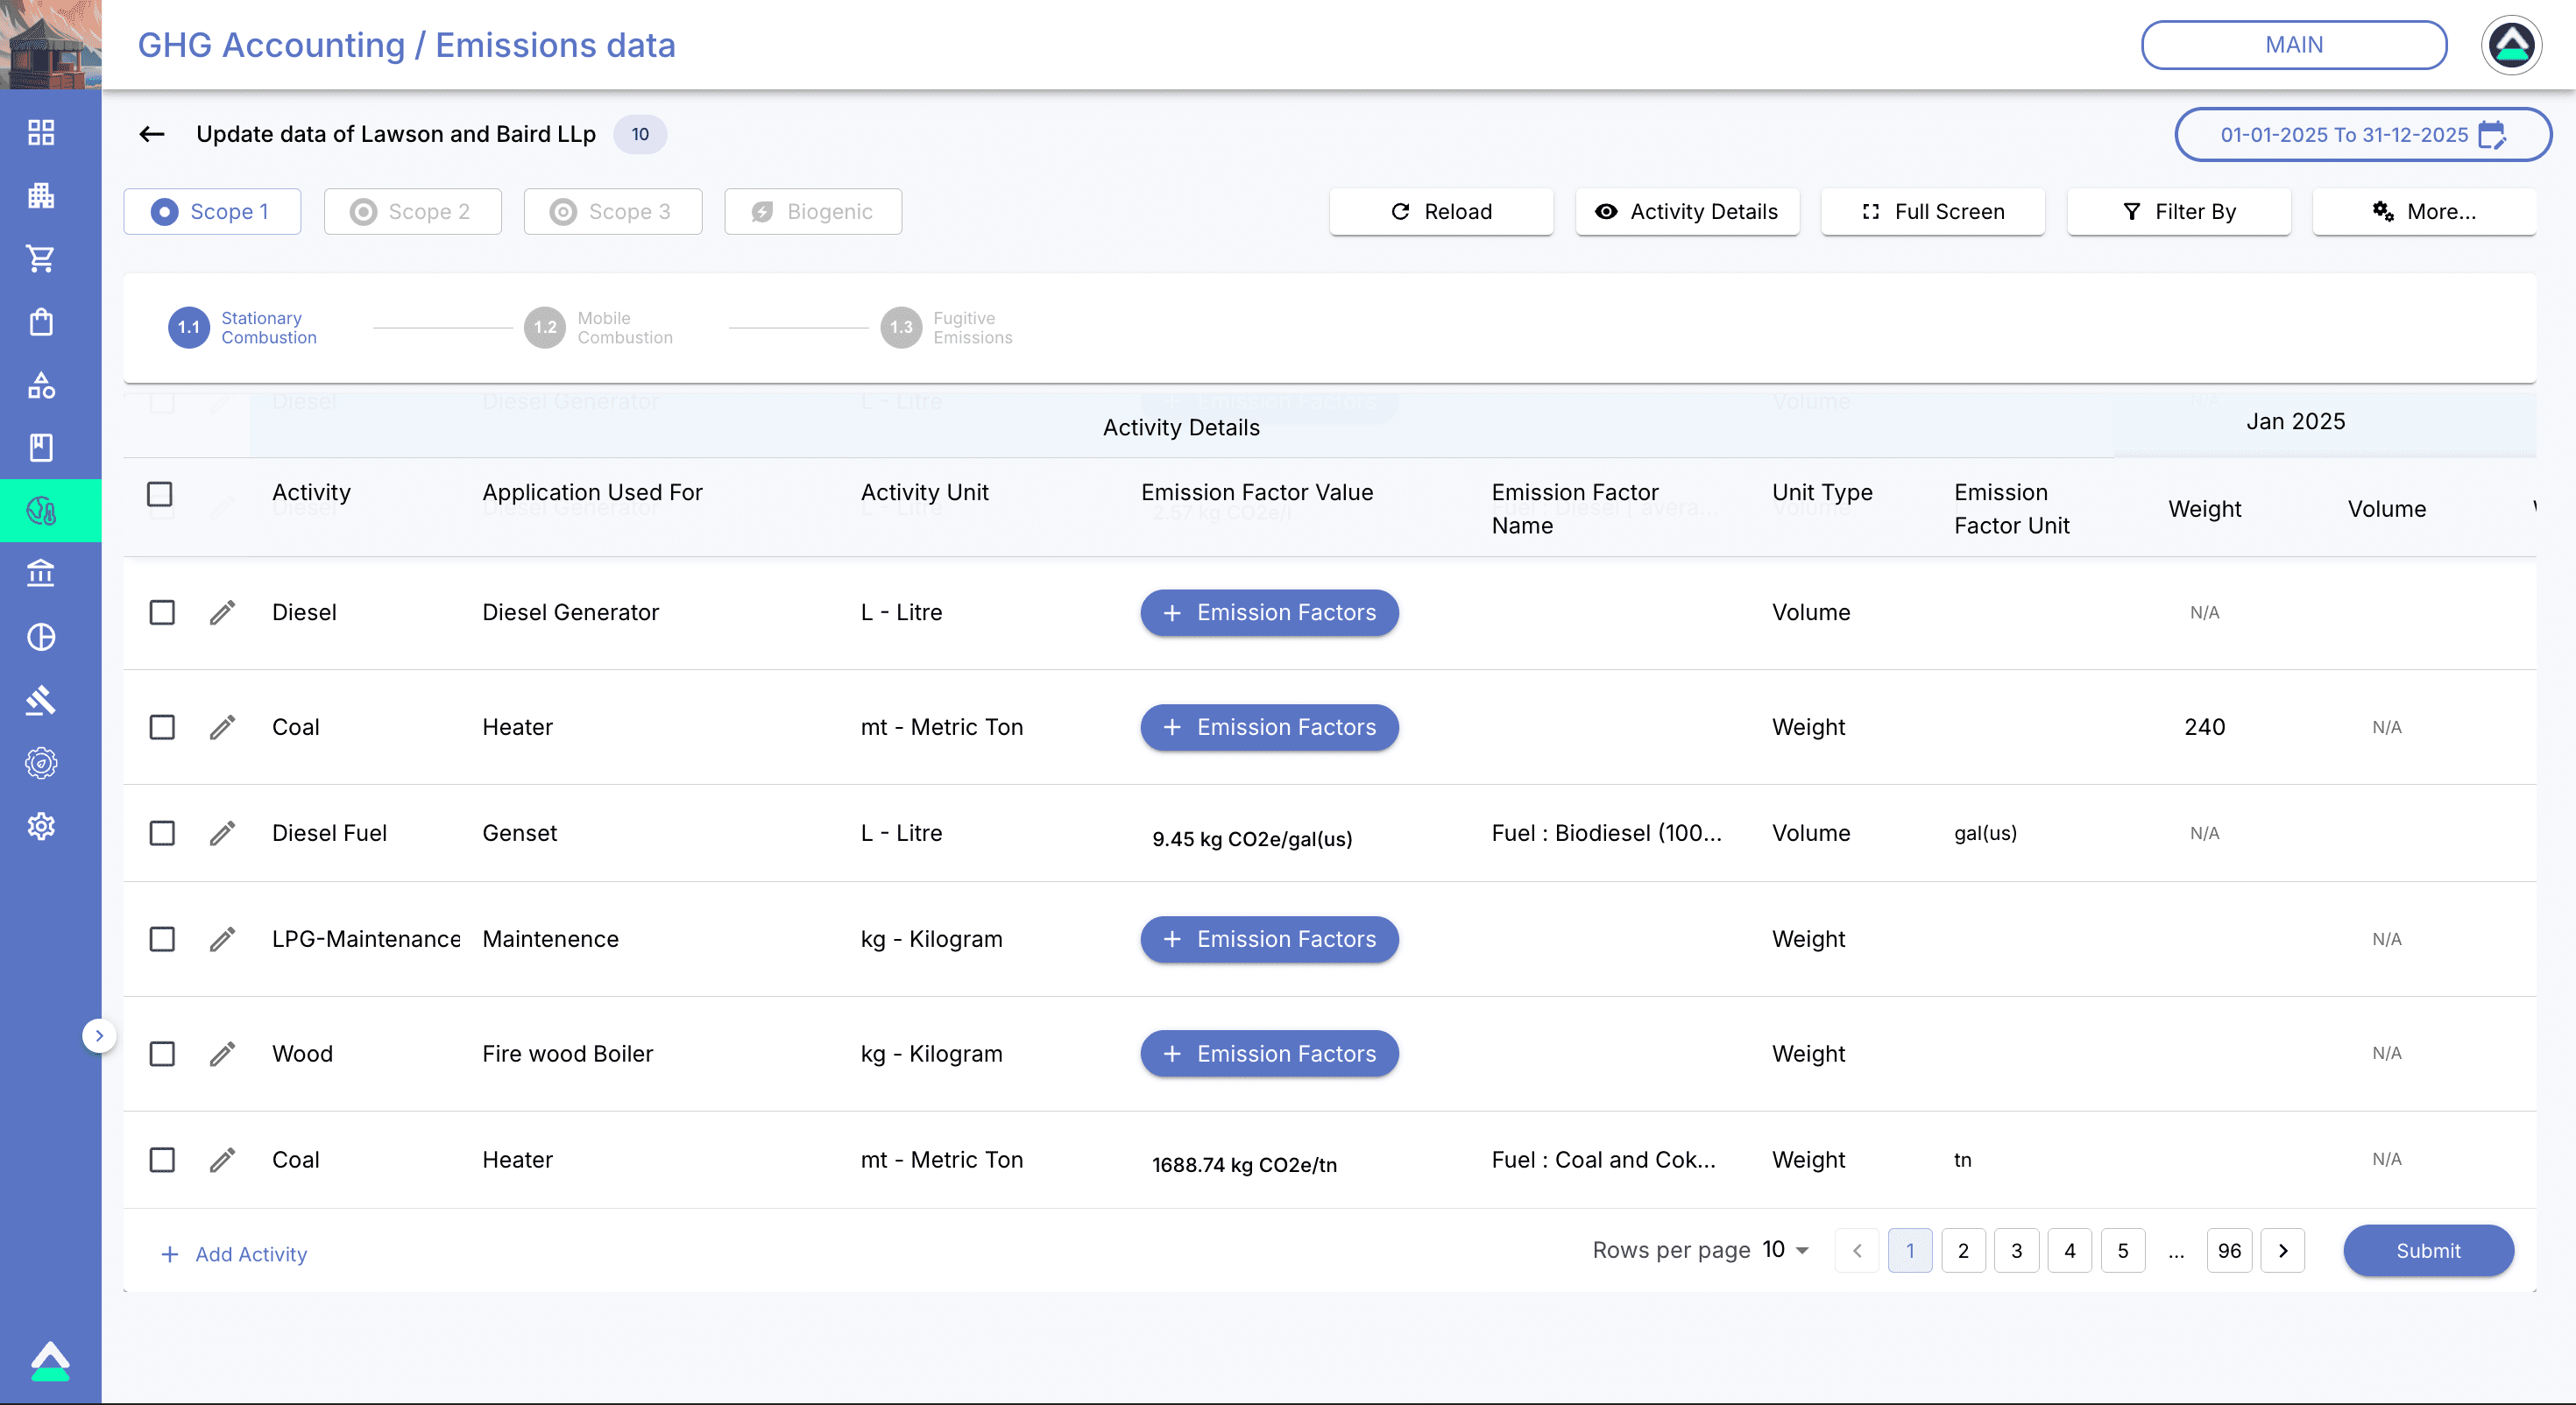
Task: Click the logo at sidebar bottom
Action: pos(50,1361)
